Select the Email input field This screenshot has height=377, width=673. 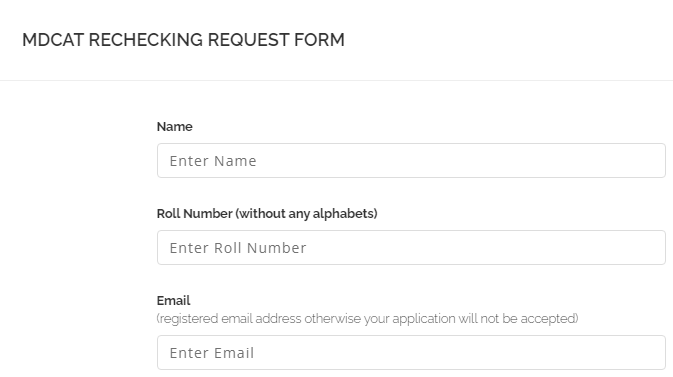pyautogui.click(x=411, y=353)
